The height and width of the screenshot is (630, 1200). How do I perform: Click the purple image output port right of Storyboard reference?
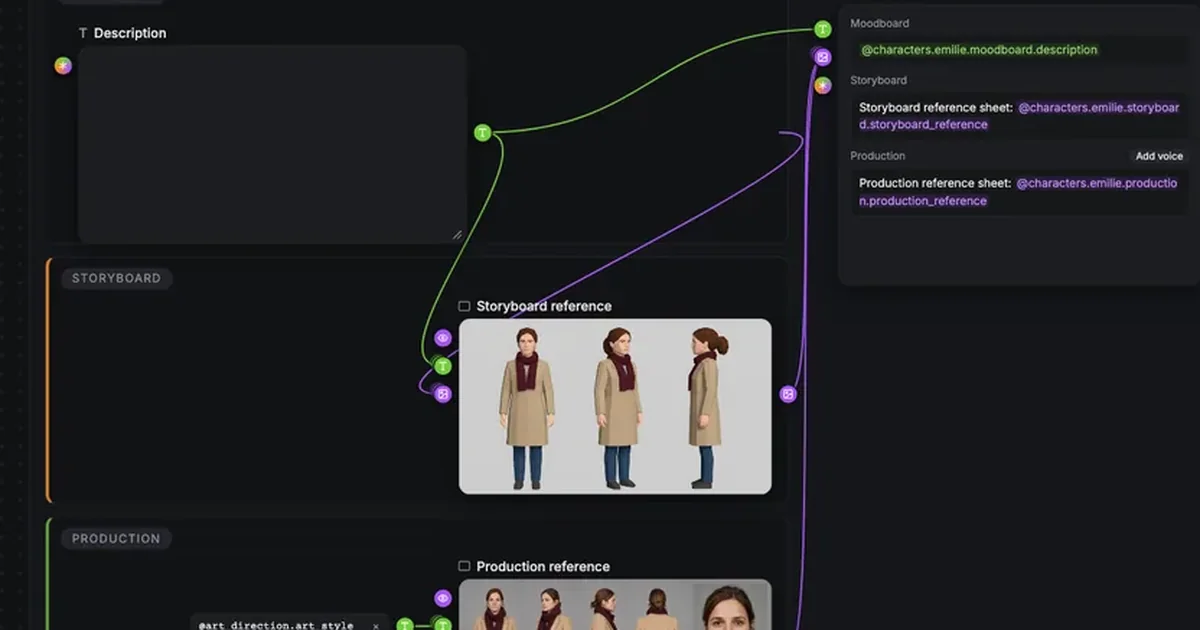788,394
